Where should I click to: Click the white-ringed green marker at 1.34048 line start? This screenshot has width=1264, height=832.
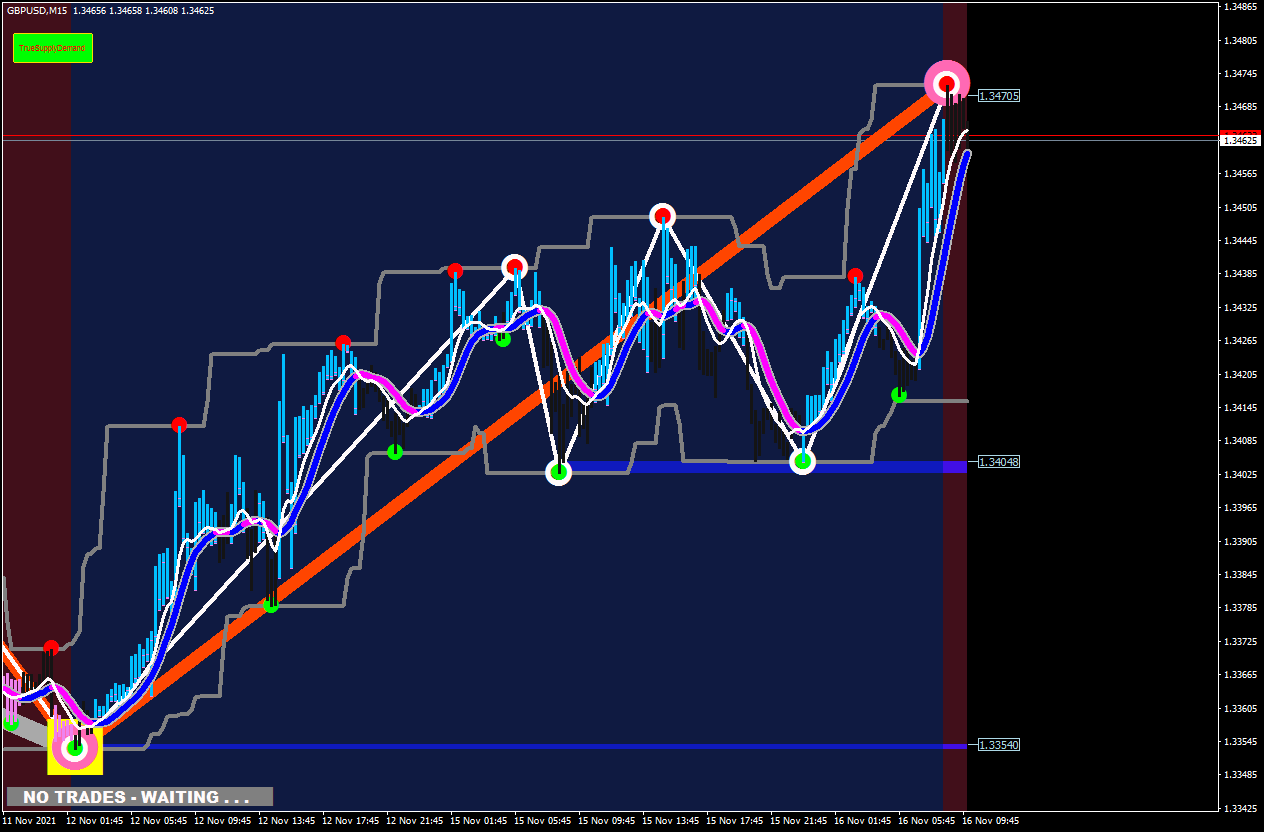[x=559, y=471]
